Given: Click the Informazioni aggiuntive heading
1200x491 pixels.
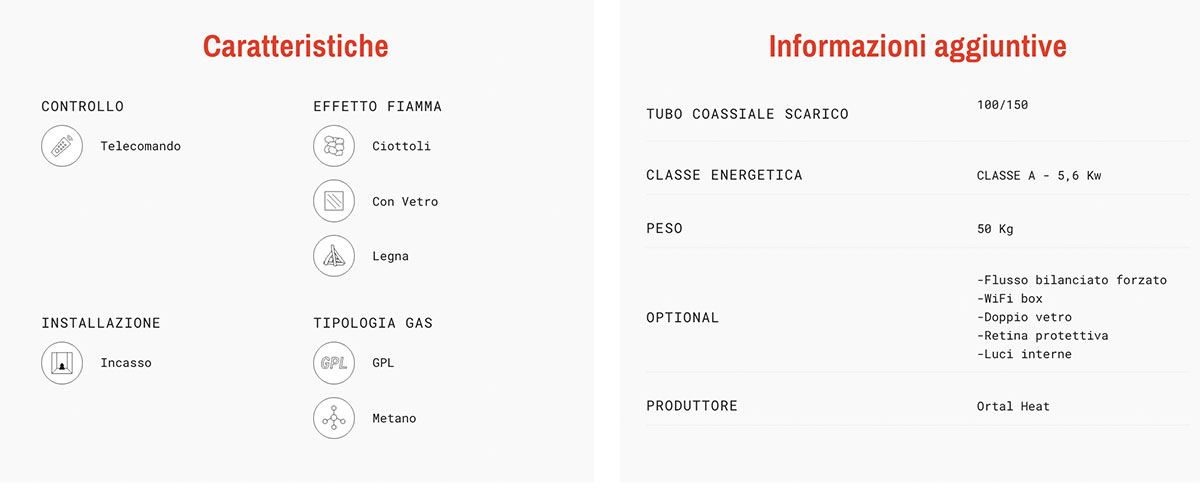Looking at the screenshot, I should pos(917,46).
